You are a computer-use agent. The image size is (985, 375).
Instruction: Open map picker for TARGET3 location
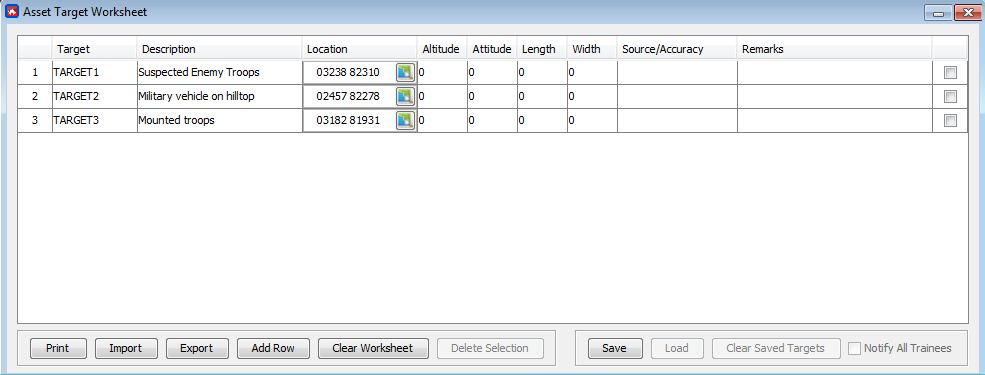pyautogui.click(x=405, y=121)
